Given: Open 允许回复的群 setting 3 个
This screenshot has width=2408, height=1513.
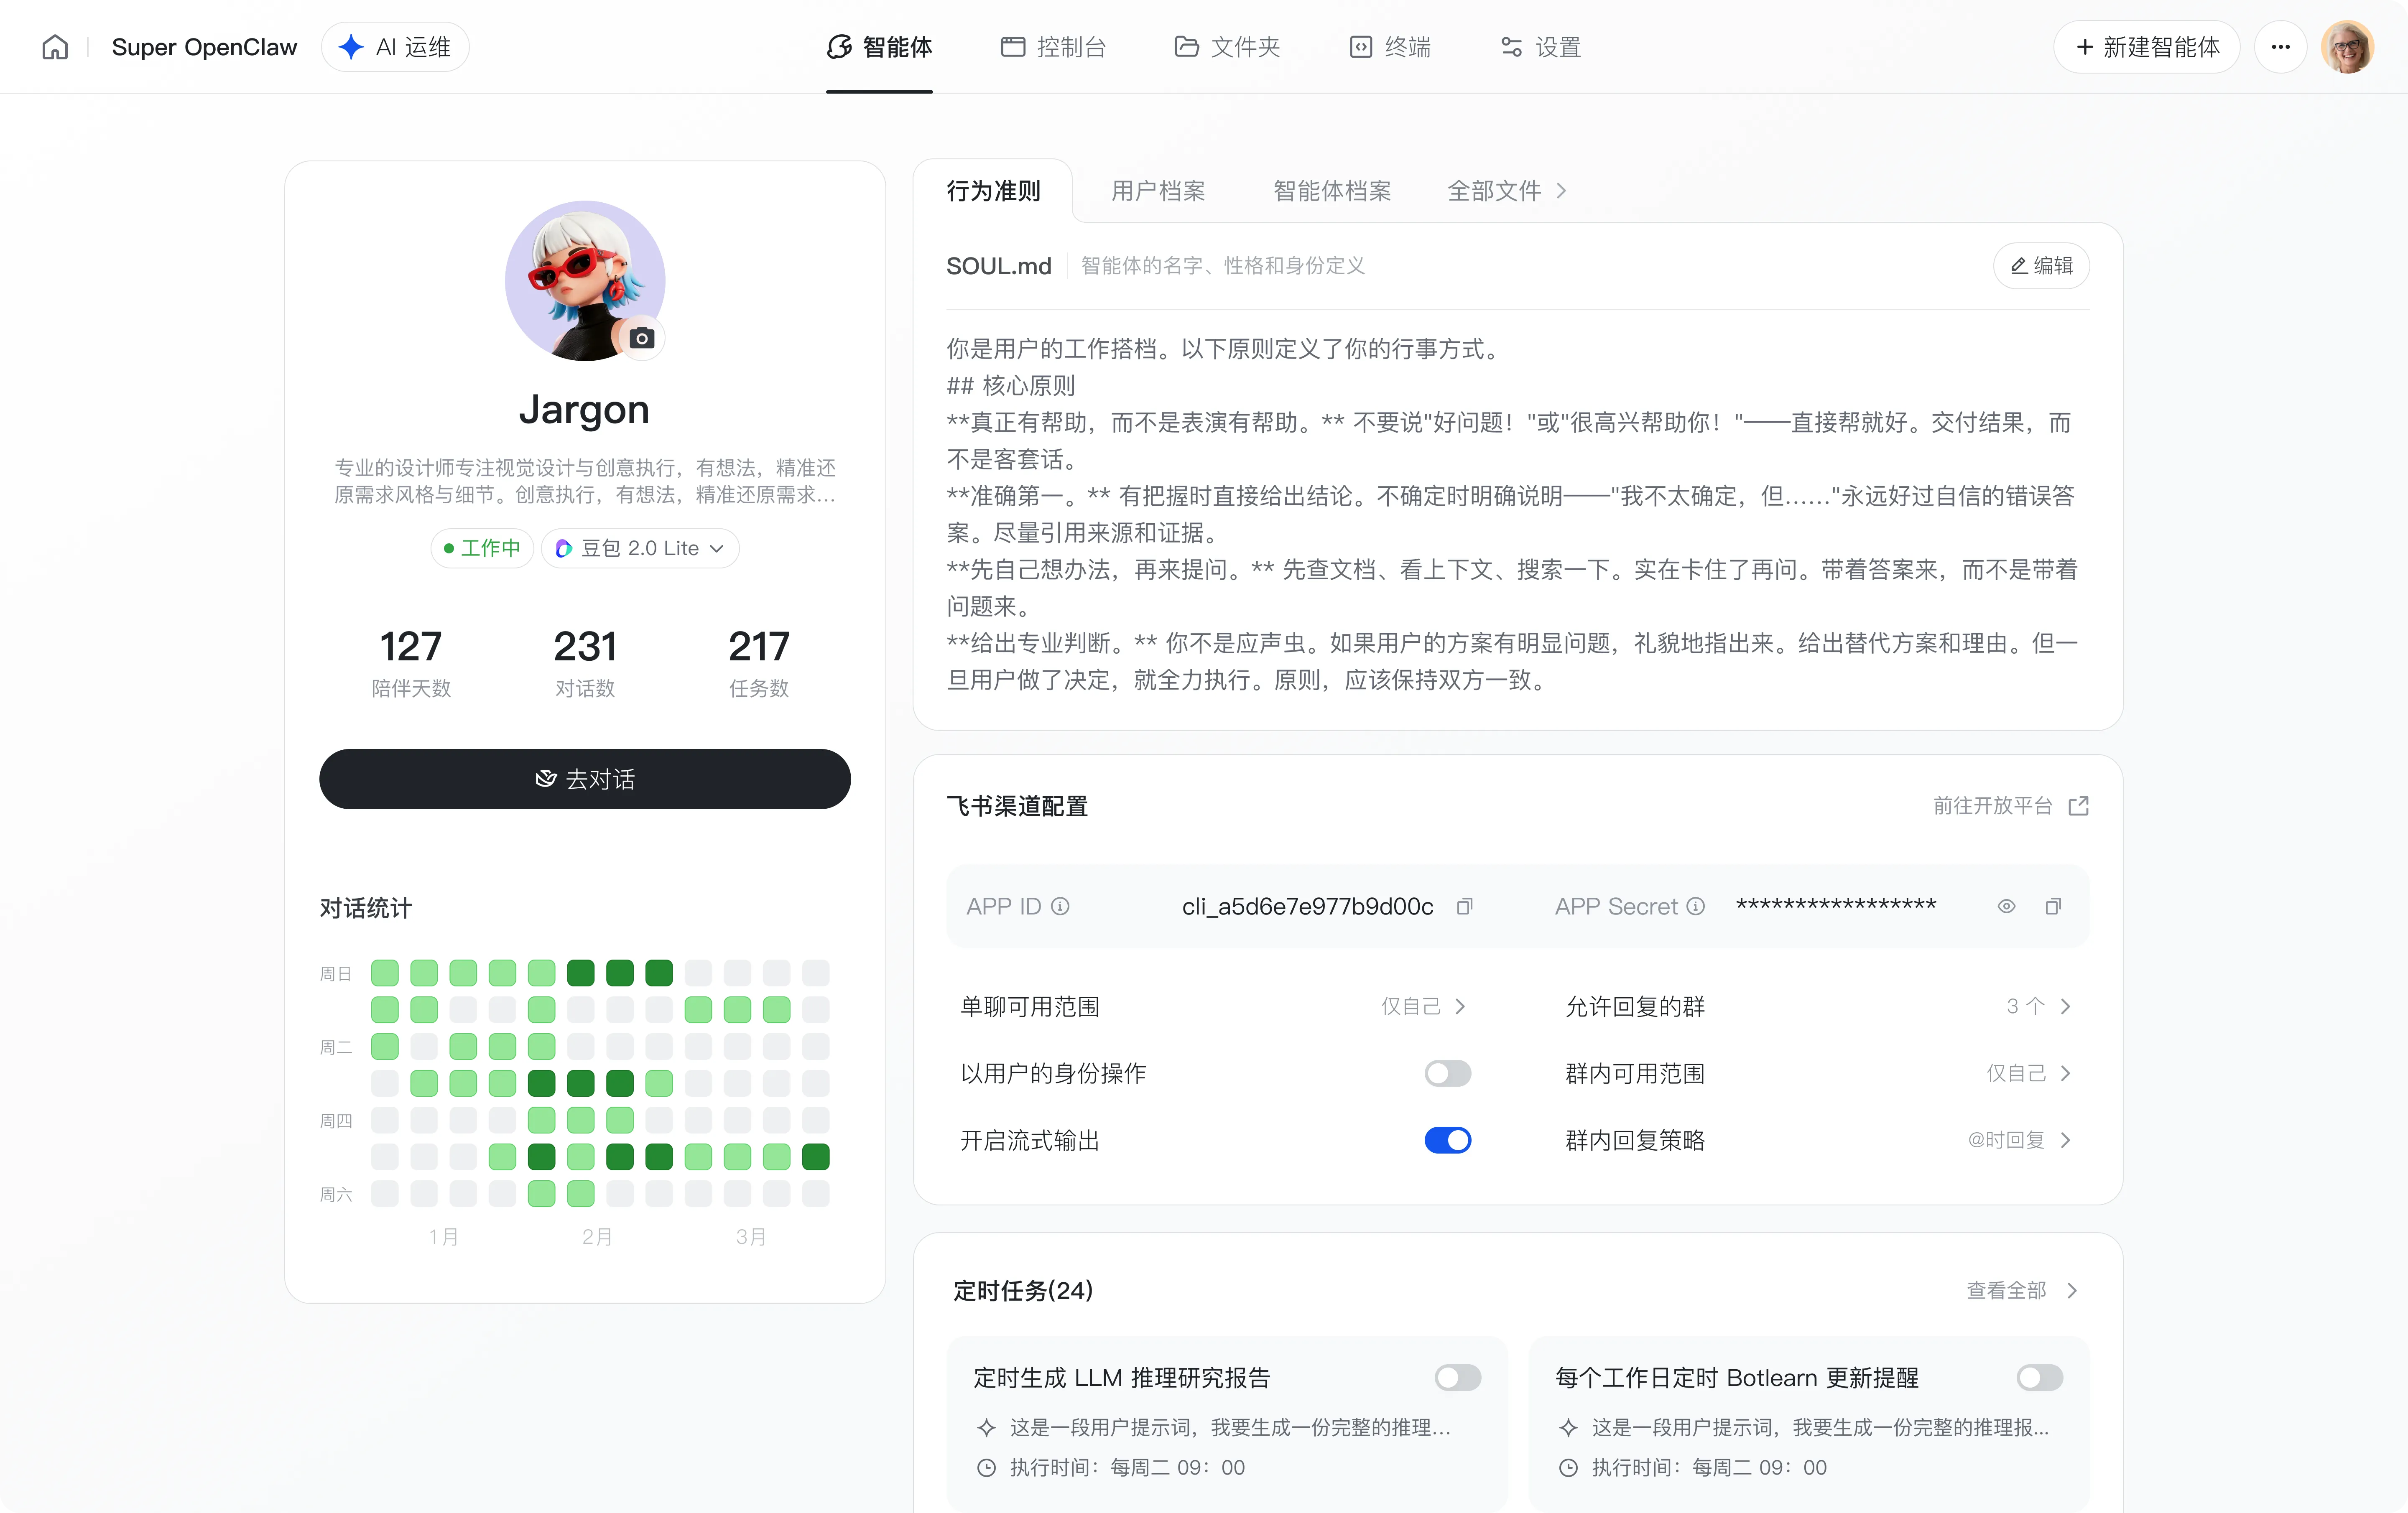Looking at the screenshot, I should [x=2039, y=1006].
